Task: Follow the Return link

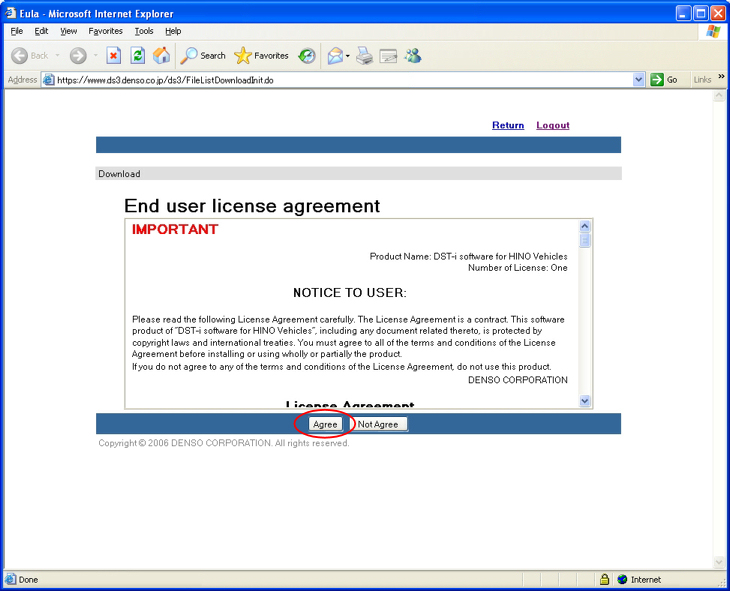Action: point(508,125)
